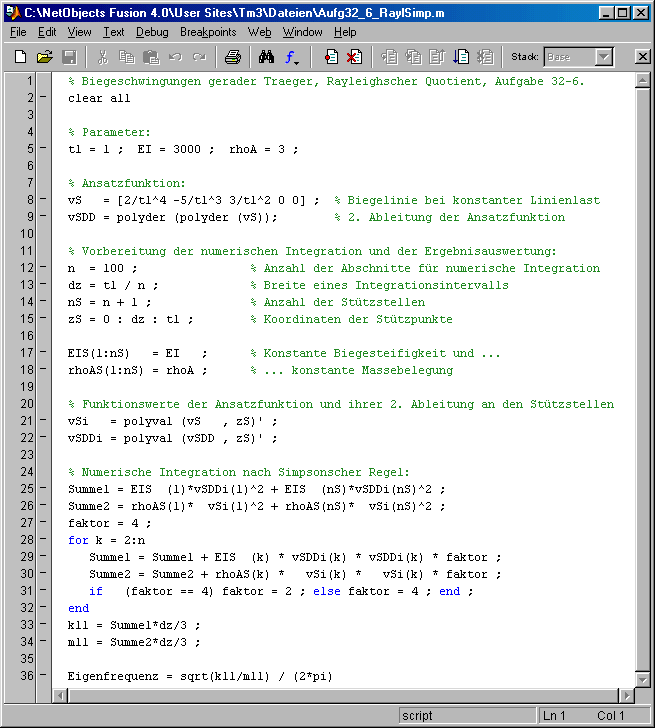The image size is (655, 728).
Task: Open the File menu
Action: pyautogui.click(x=18, y=32)
